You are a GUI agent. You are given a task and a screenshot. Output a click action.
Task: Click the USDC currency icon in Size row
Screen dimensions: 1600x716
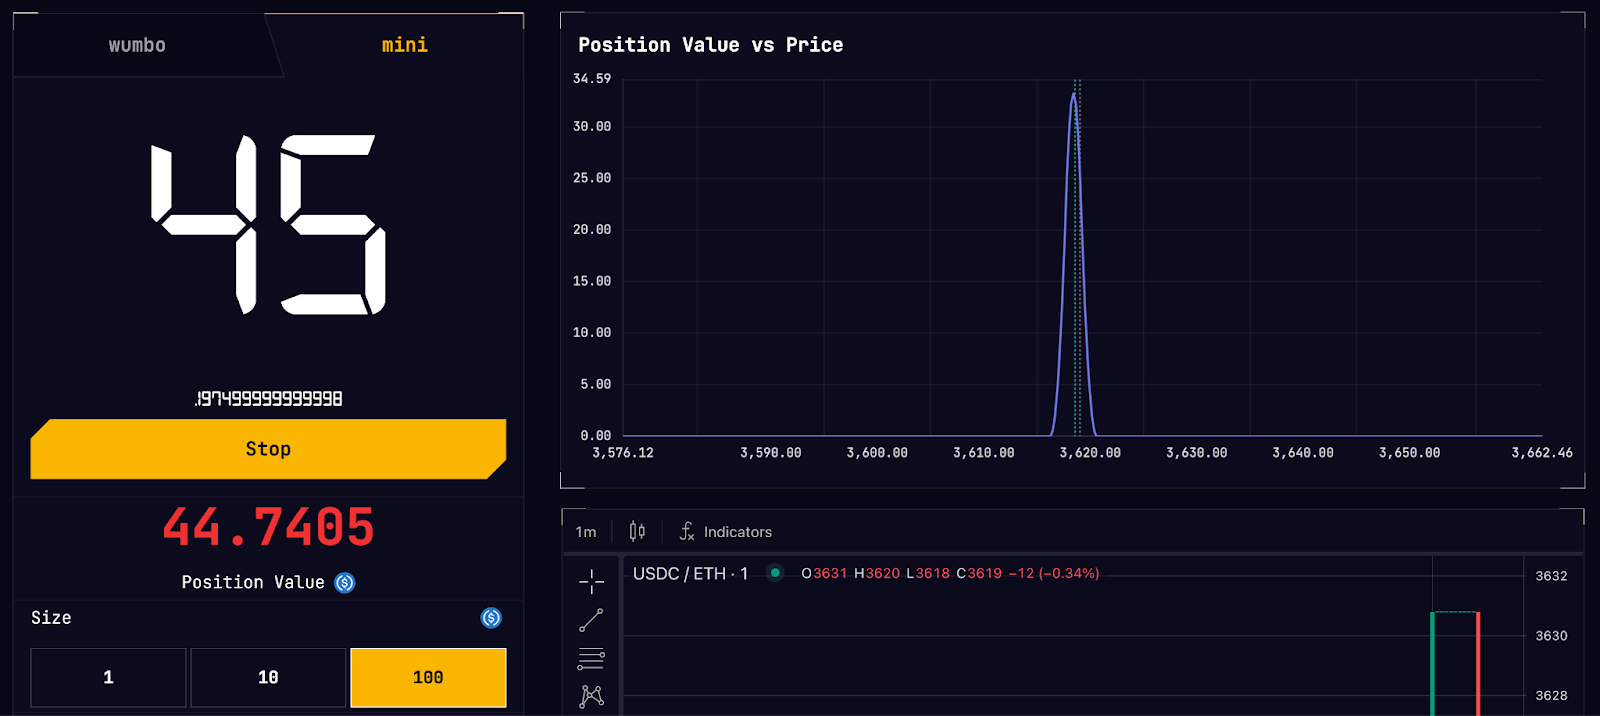pyautogui.click(x=491, y=618)
